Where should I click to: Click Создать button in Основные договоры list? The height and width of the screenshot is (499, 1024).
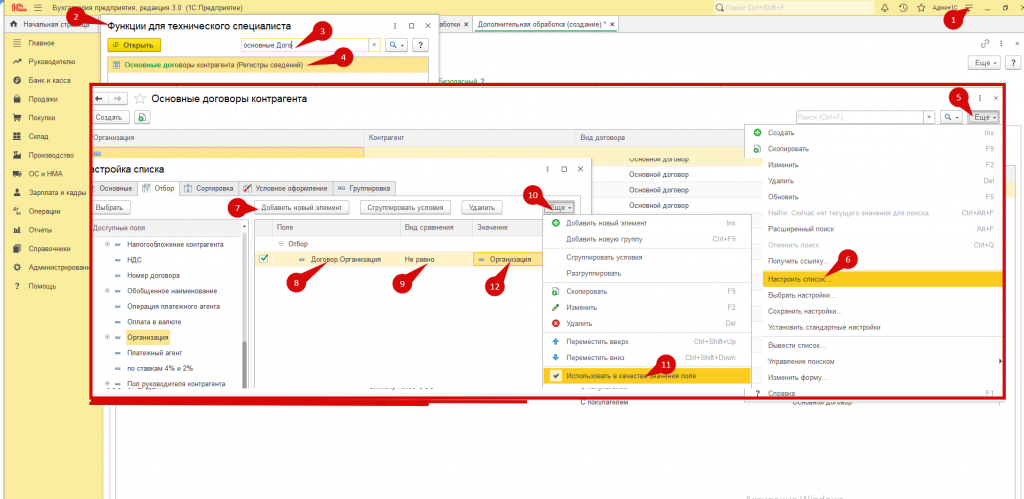click(x=111, y=117)
